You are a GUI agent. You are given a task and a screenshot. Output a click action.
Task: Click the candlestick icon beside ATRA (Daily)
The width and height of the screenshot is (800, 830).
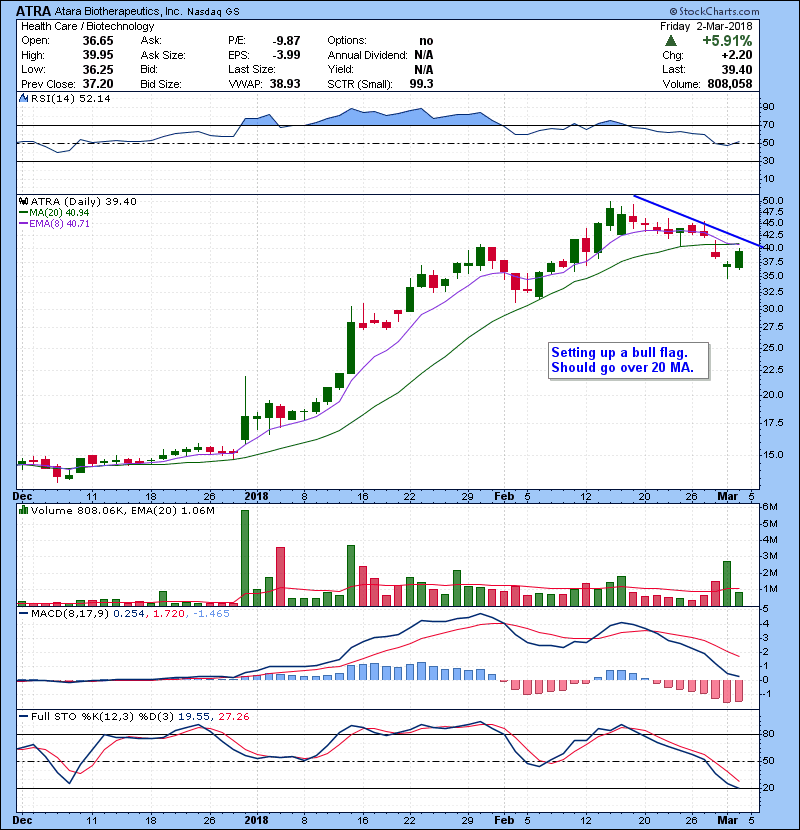(23, 202)
